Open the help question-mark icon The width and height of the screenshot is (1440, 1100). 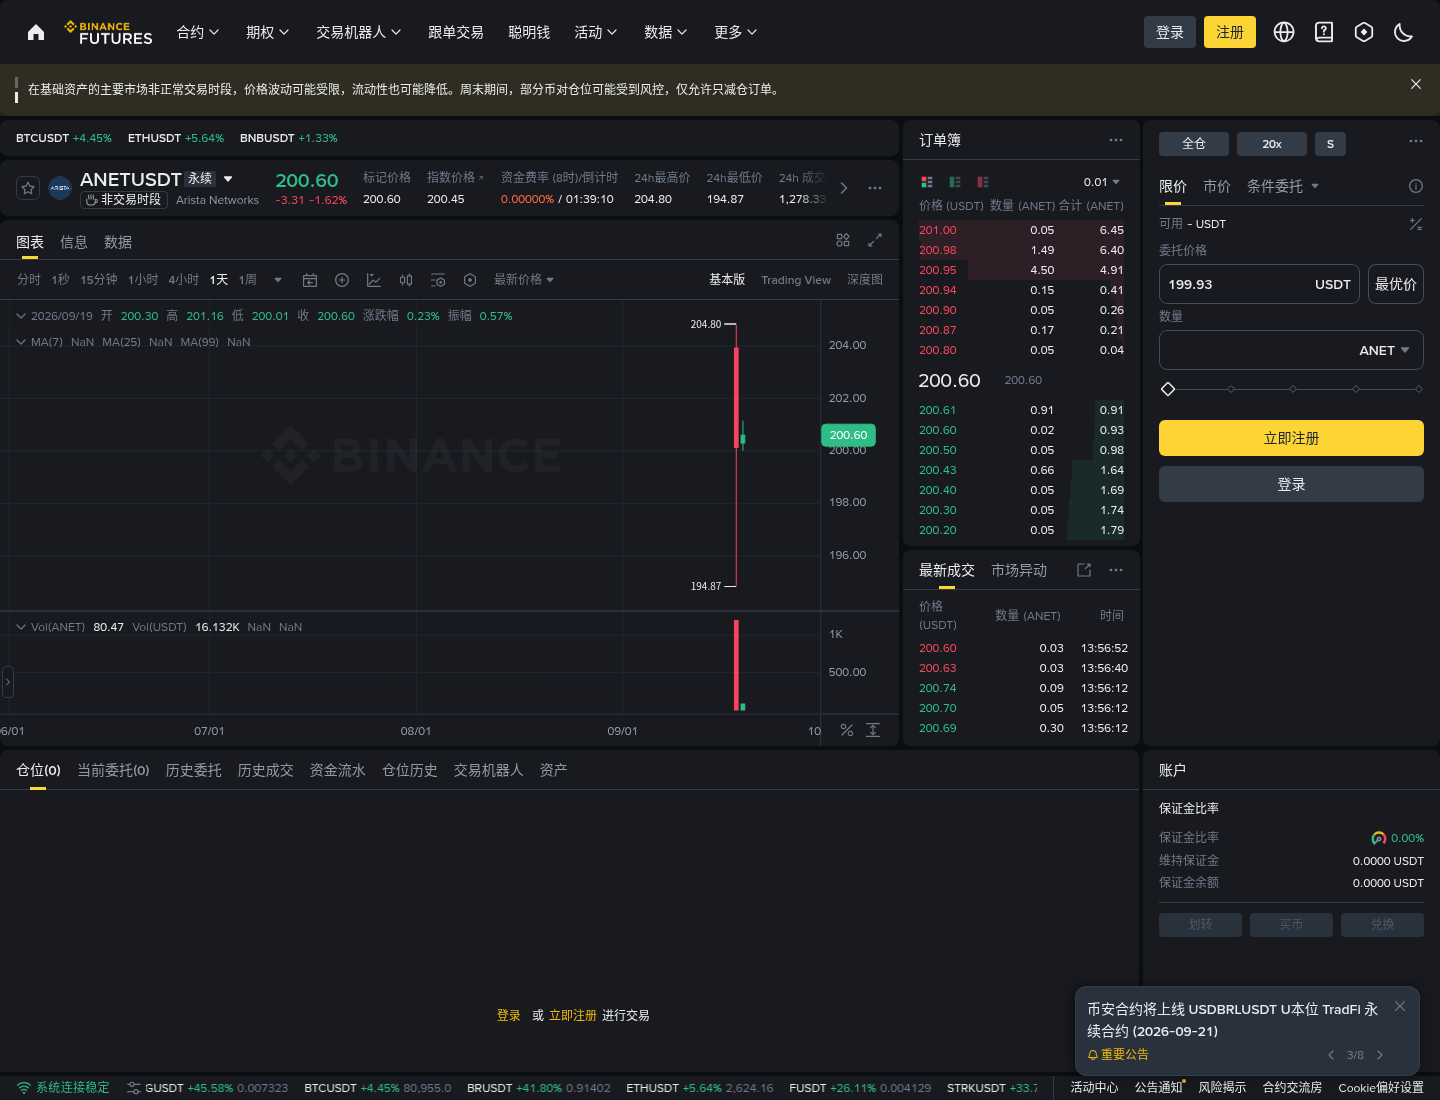tap(1324, 32)
